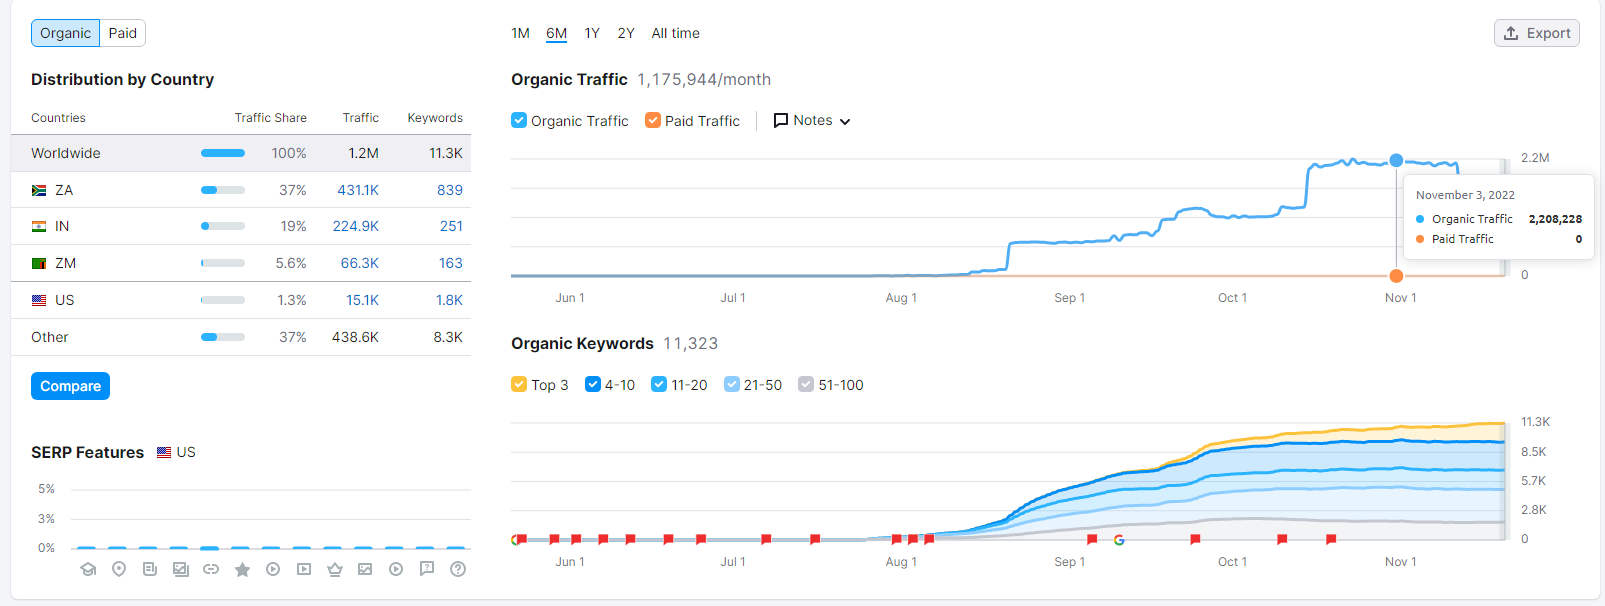Open the Notes dropdown

tap(812, 120)
